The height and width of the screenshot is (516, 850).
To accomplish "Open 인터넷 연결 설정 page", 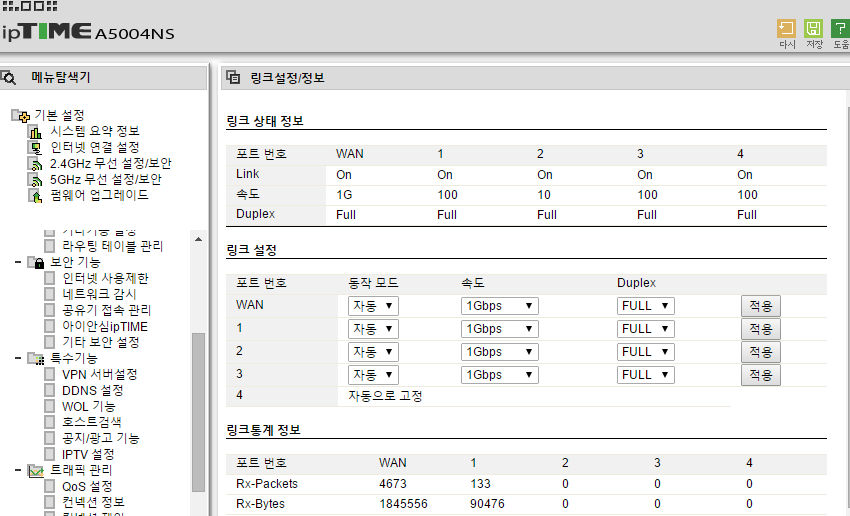I will 94,147.
